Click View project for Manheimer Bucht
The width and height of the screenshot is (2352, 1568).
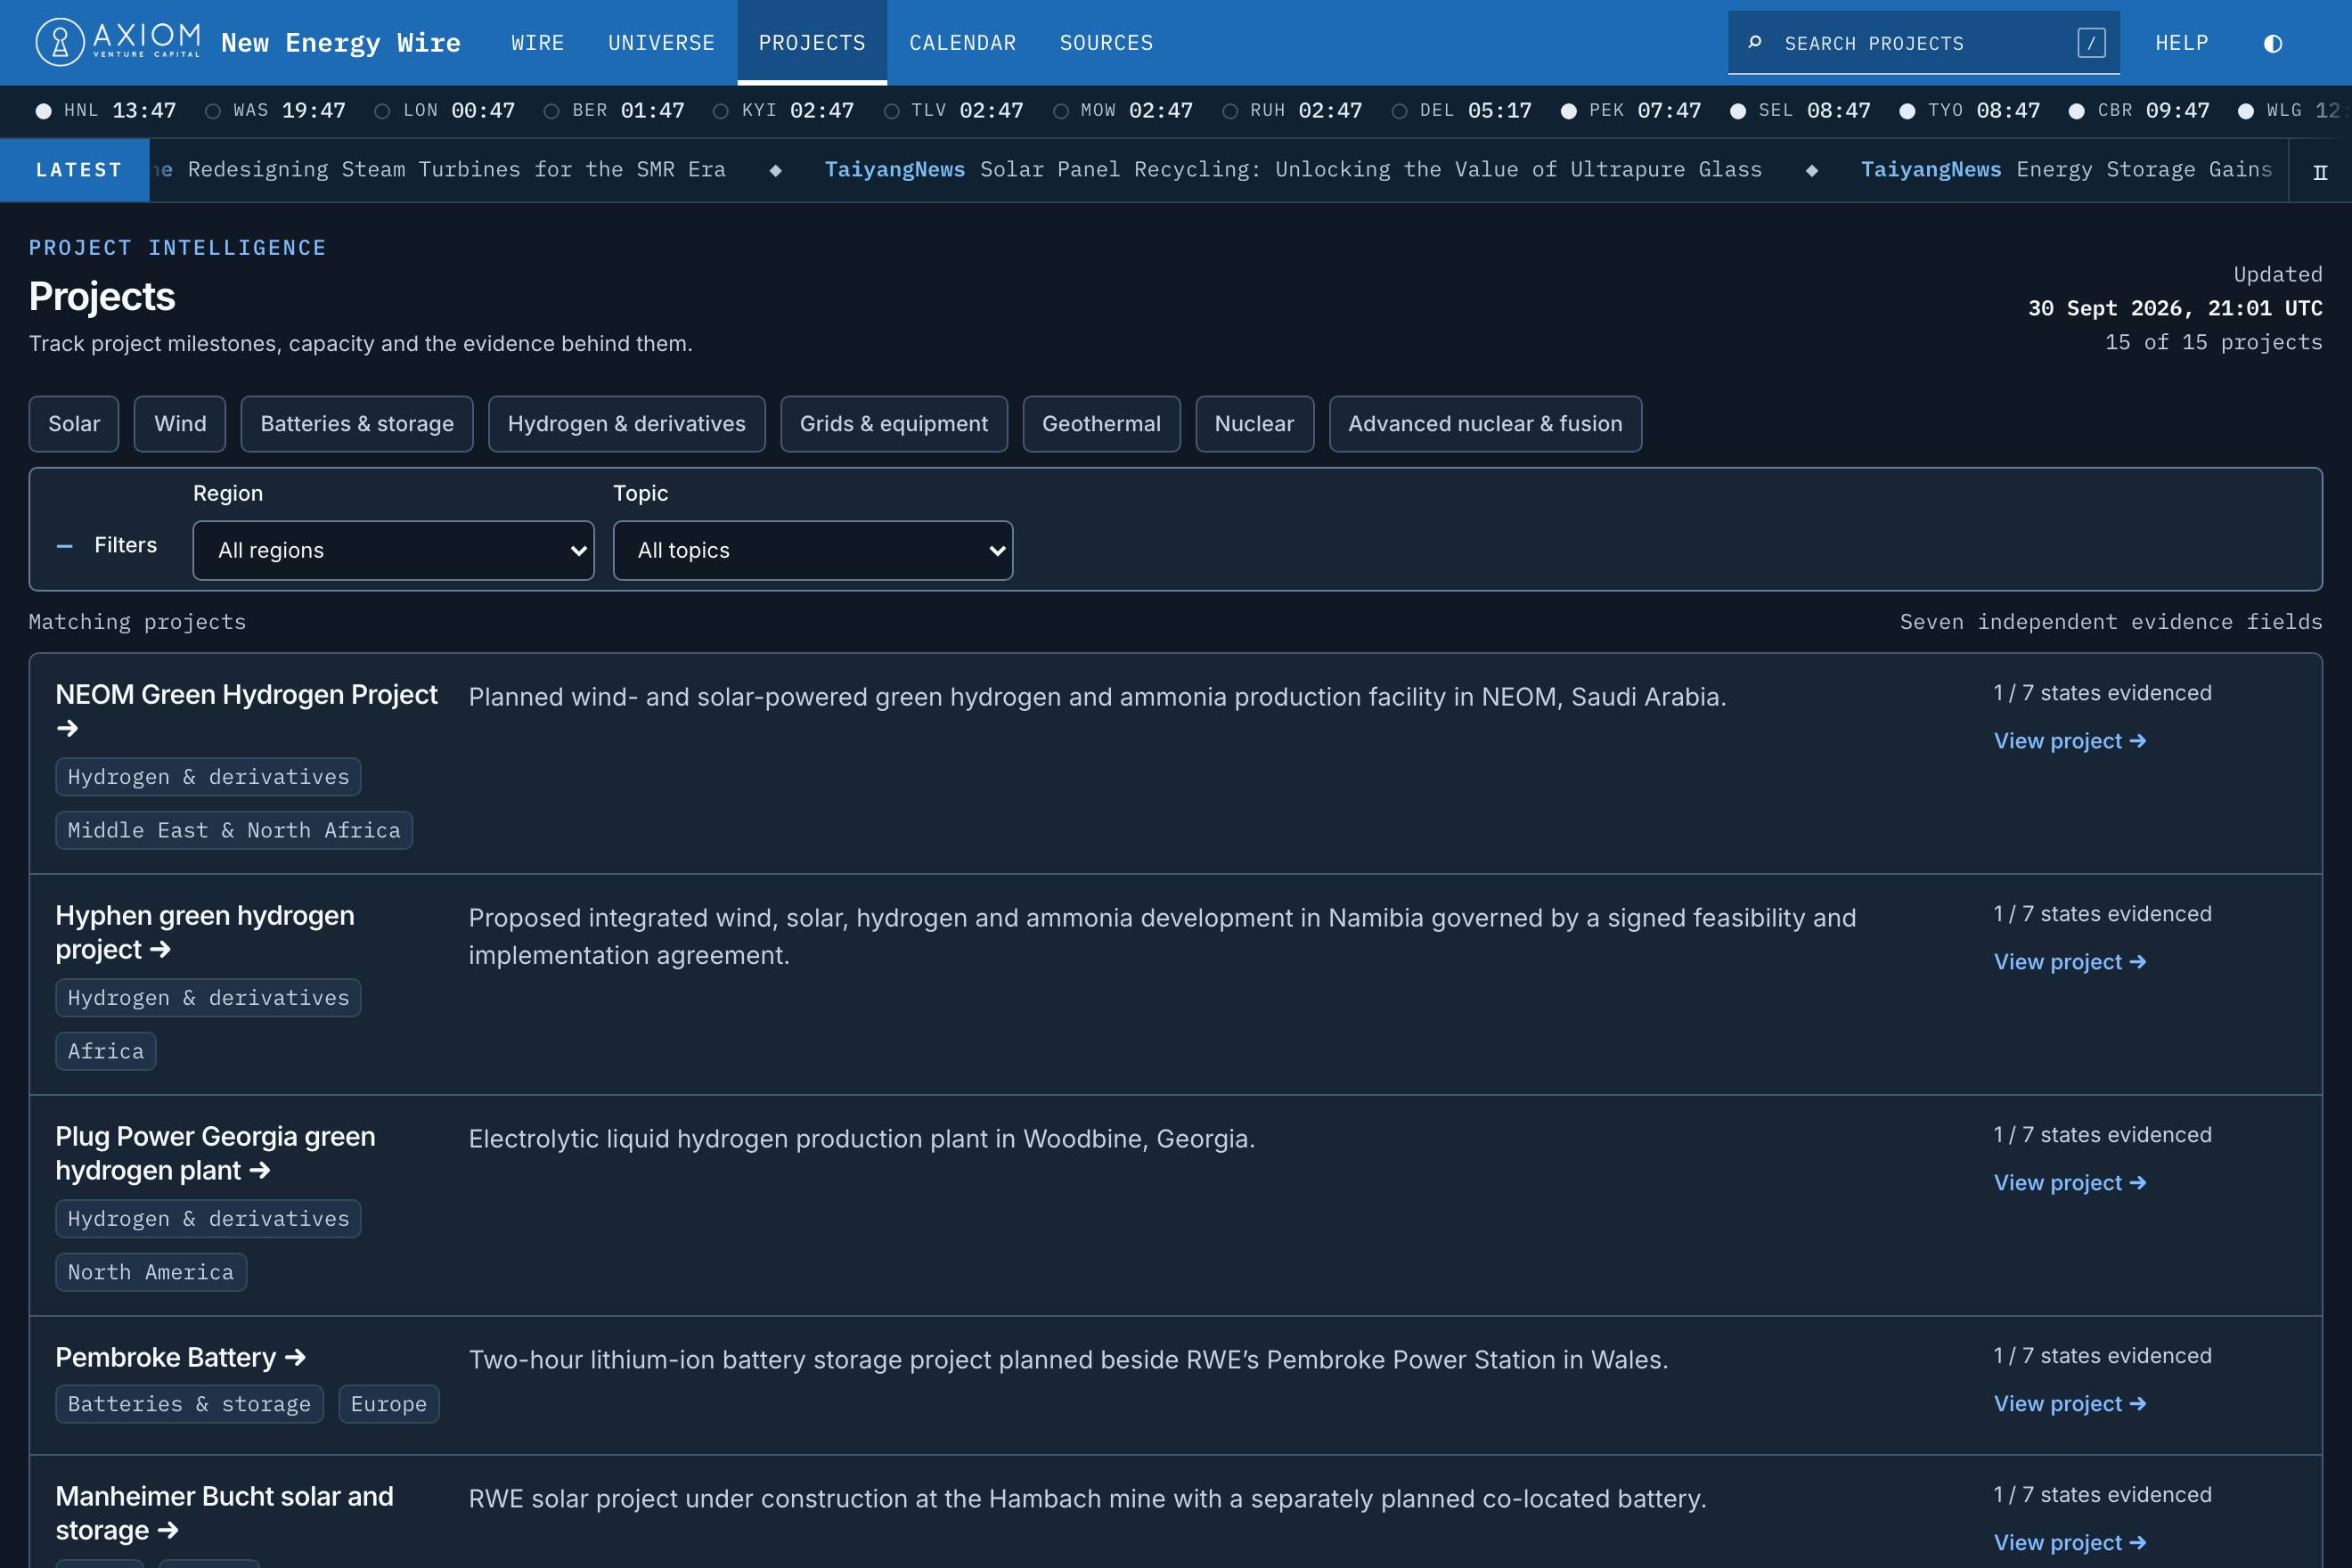(x=2070, y=1543)
